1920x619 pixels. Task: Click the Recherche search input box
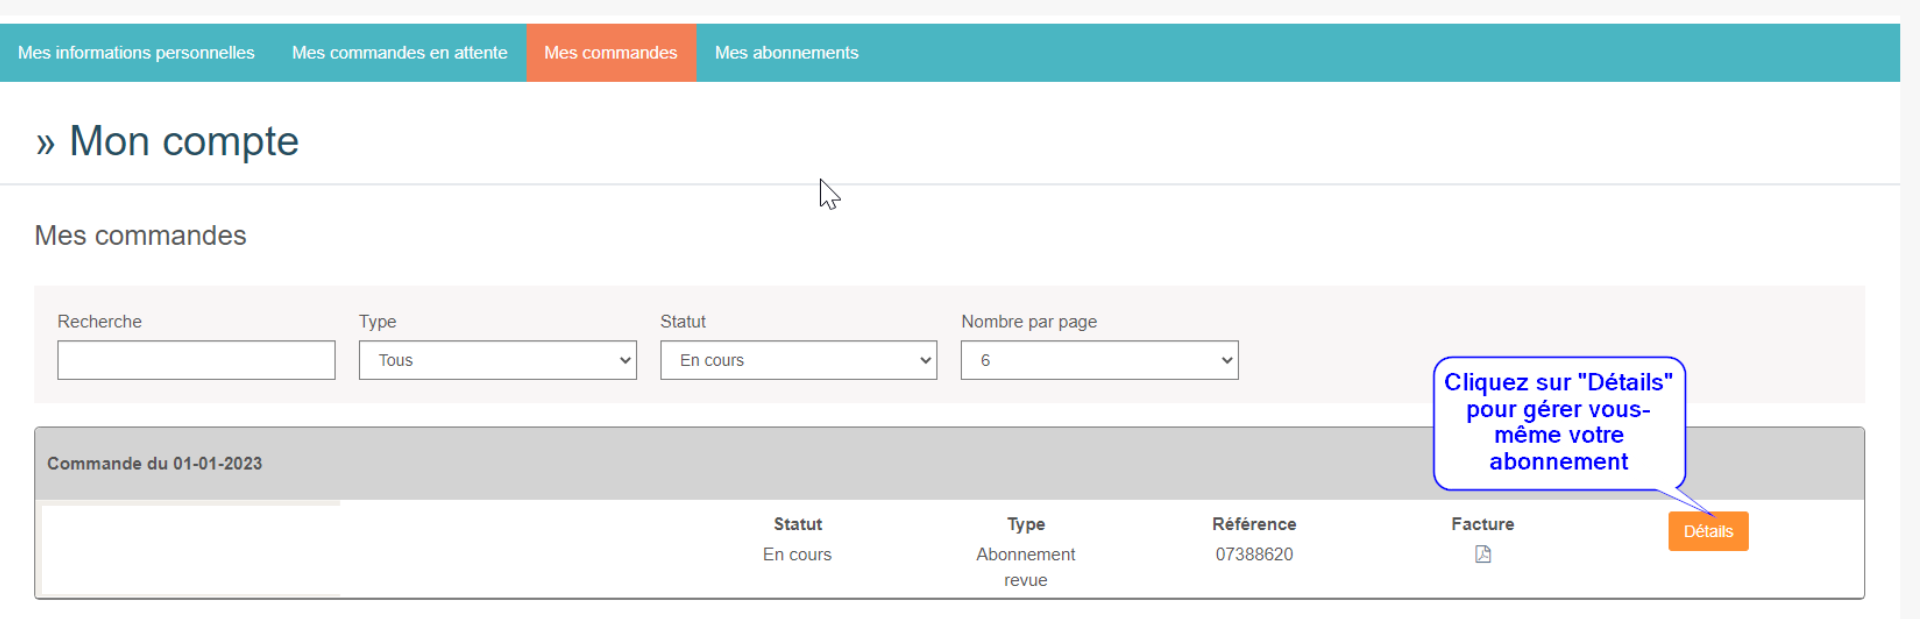tap(196, 360)
